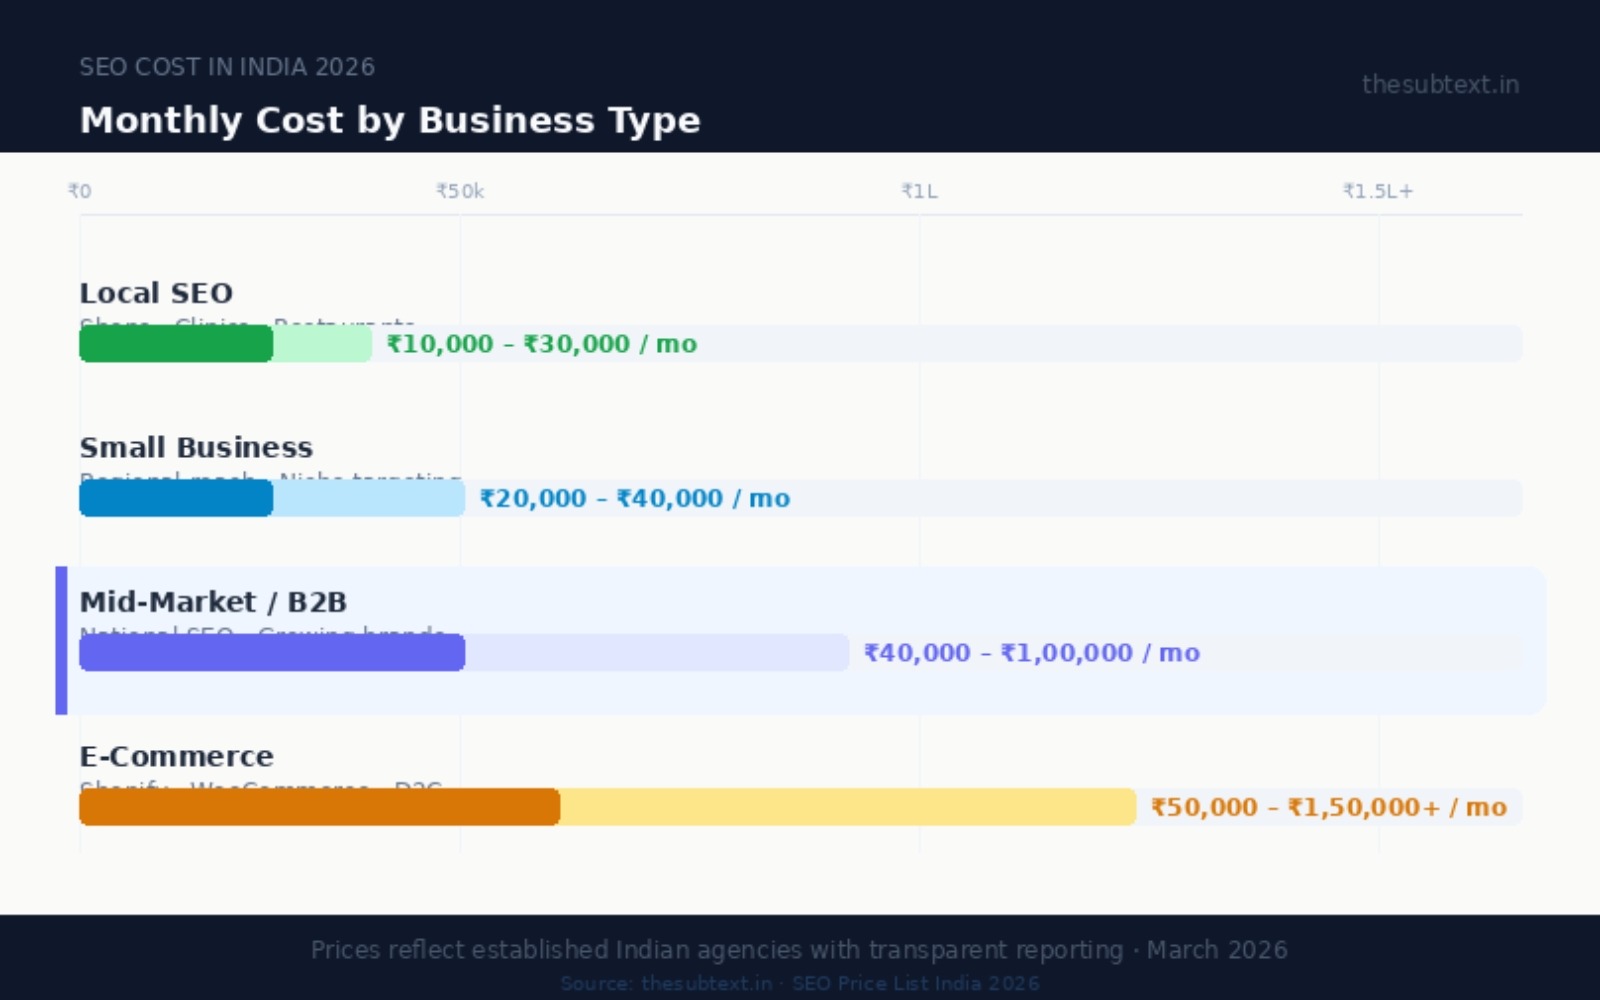Click the ₹0 axis label
1600x1000 pixels.
pyautogui.click(x=79, y=190)
